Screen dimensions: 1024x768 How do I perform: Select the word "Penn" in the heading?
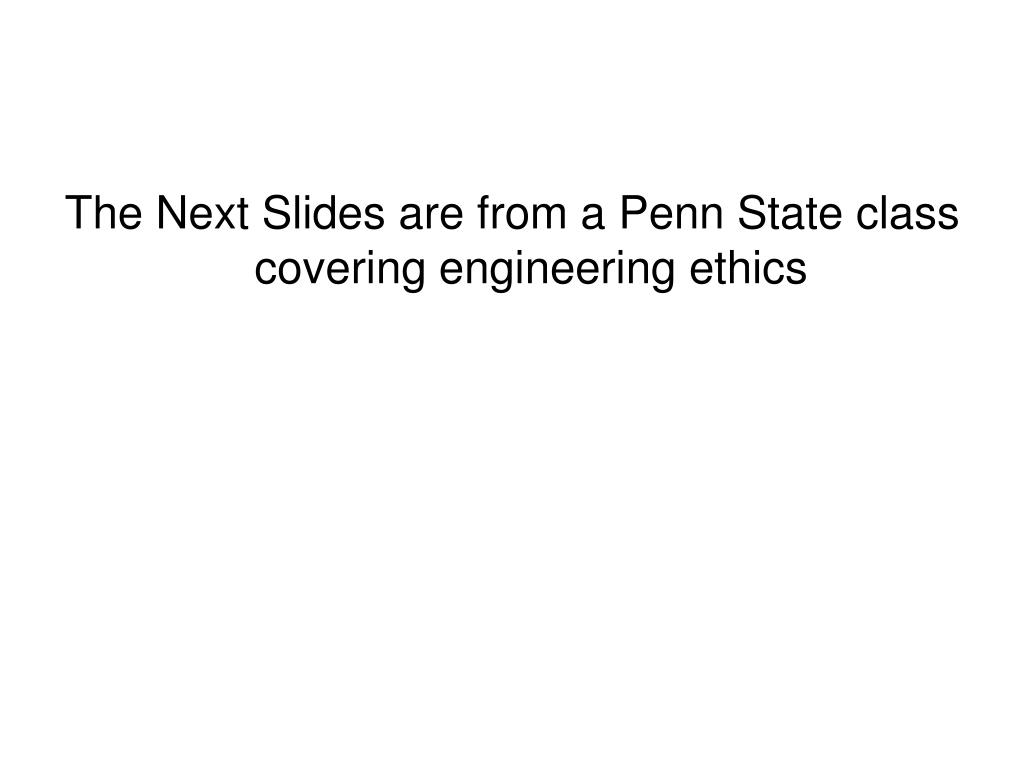coord(671,213)
